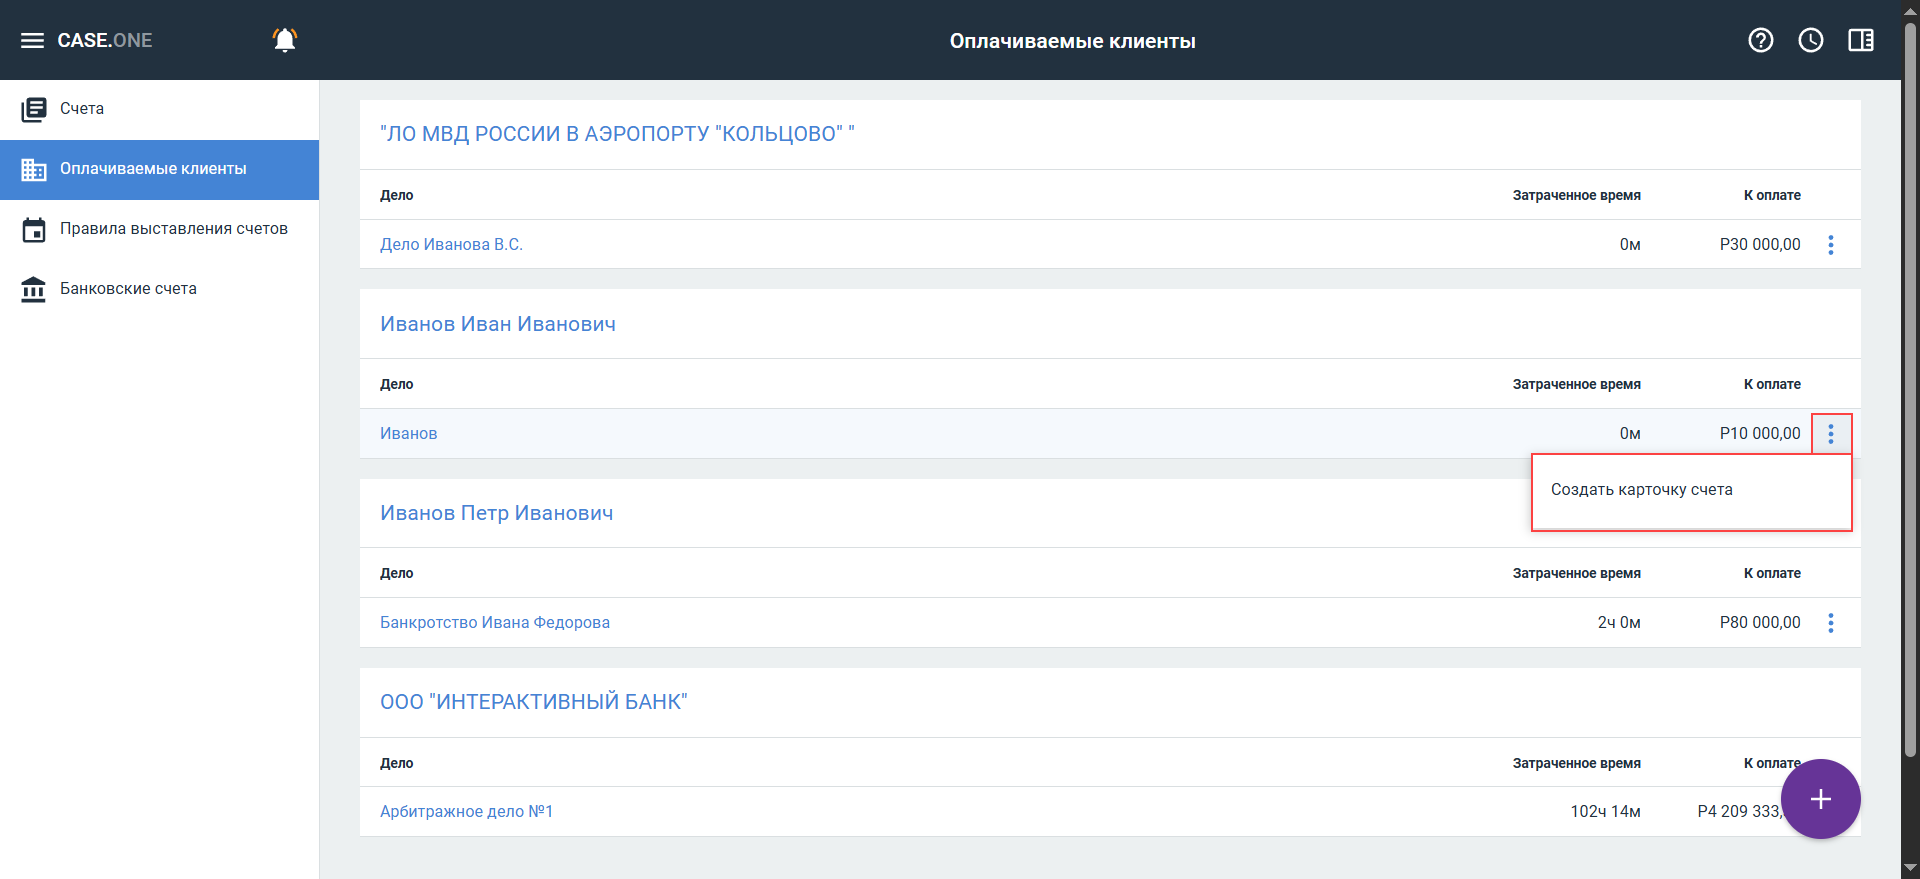Open three-dot menu for Банкротство Ивана Федорова
1920x879 pixels.
click(x=1830, y=623)
